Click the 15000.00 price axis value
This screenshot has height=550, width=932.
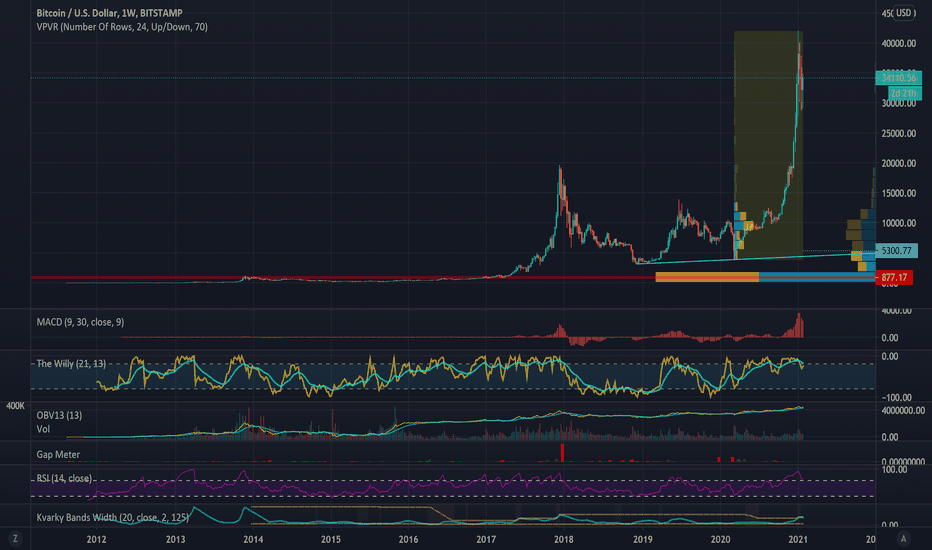pyautogui.click(x=899, y=193)
